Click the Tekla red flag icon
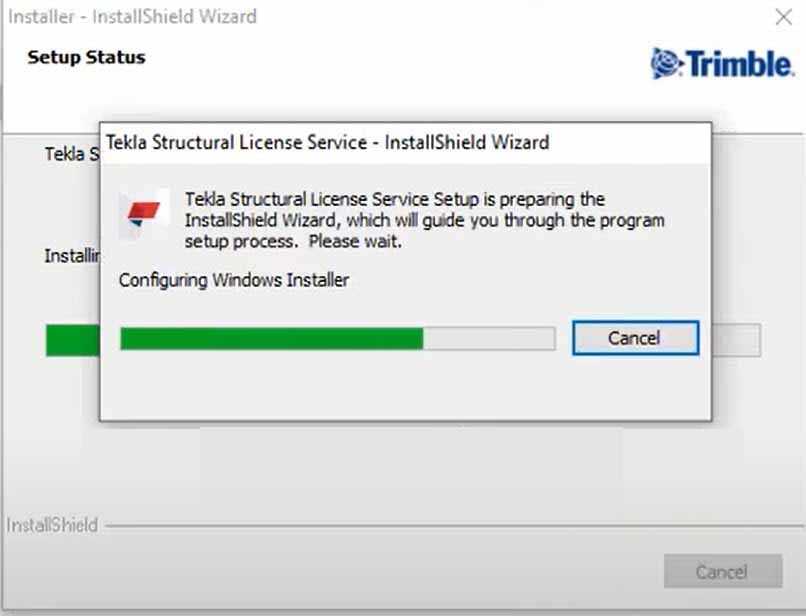The height and width of the screenshot is (616, 806). (143, 214)
